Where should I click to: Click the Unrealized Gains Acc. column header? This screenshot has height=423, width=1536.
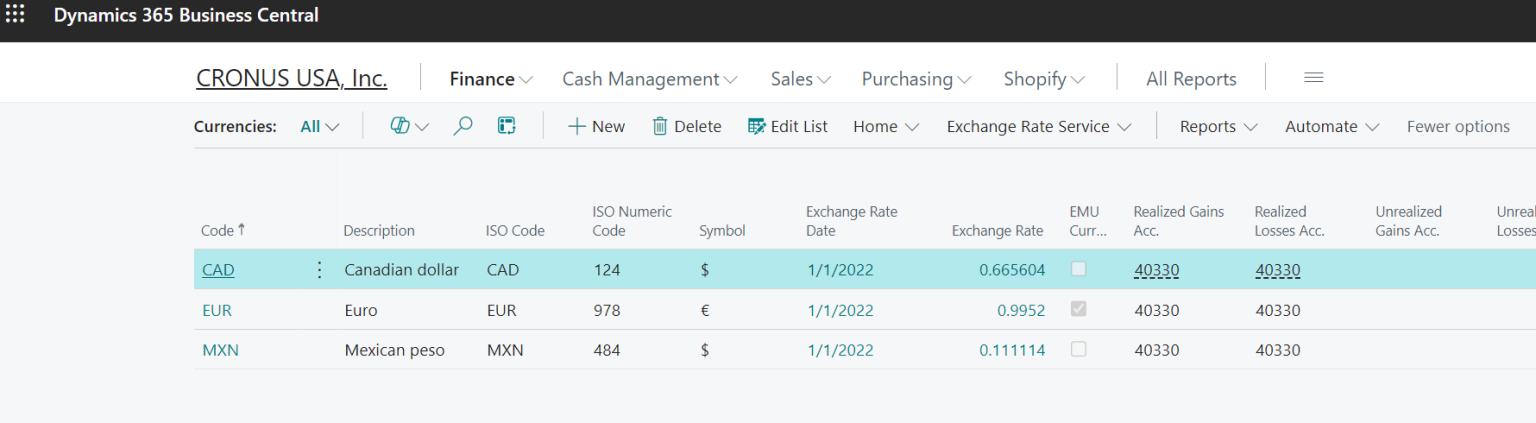coord(1409,221)
